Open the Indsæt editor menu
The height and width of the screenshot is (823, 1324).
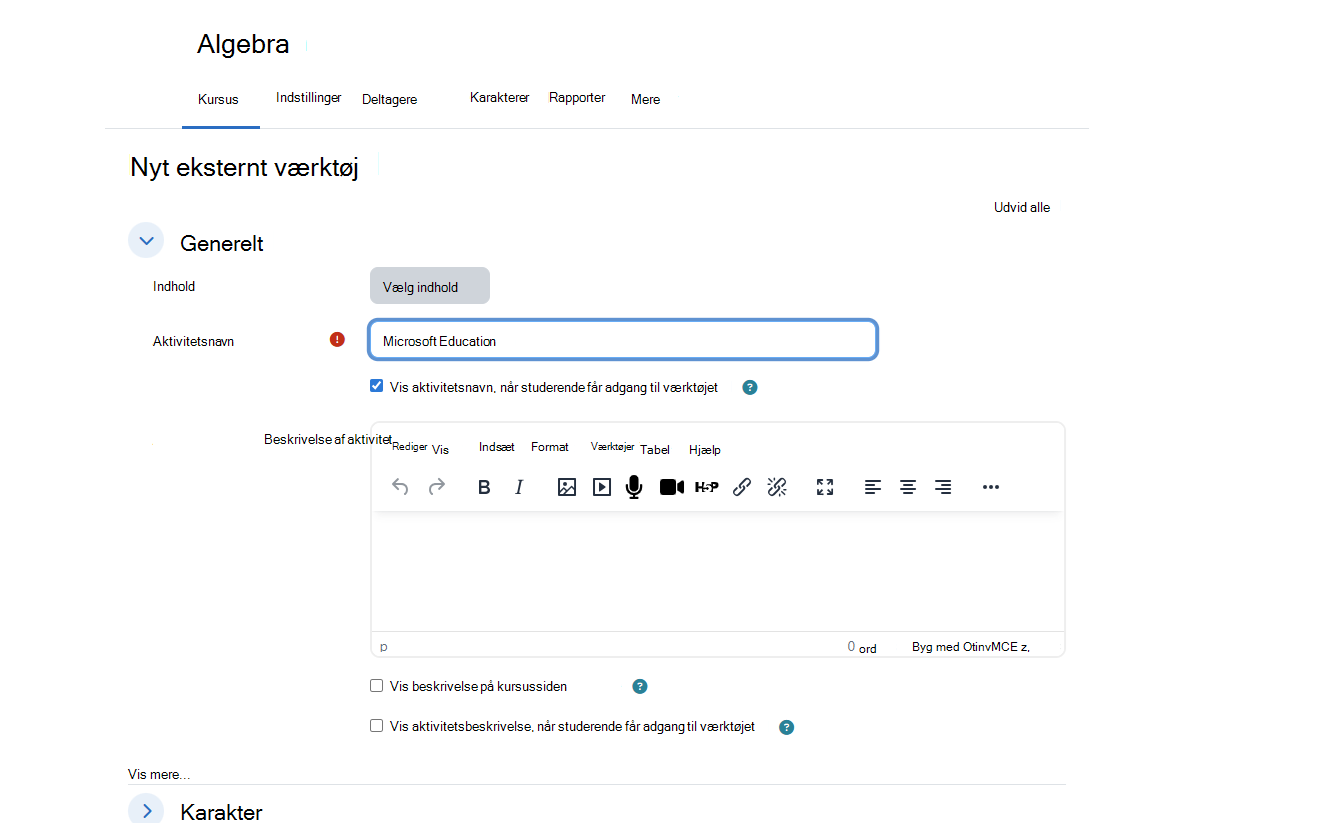[x=497, y=447]
